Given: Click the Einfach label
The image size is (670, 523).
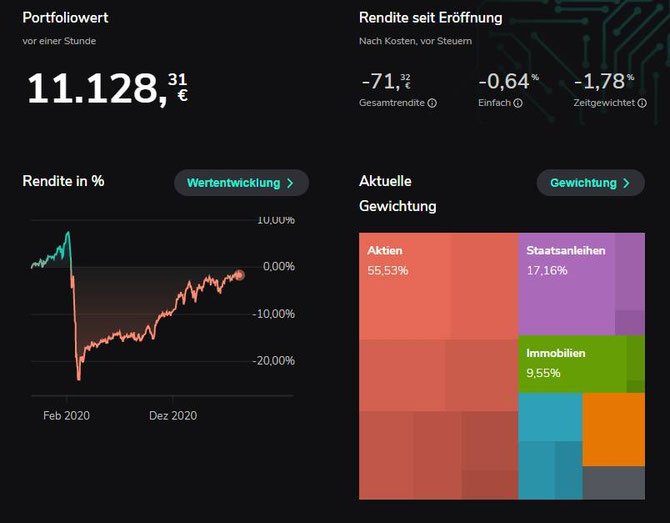Looking at the screenshot, I should pos(494,103).
